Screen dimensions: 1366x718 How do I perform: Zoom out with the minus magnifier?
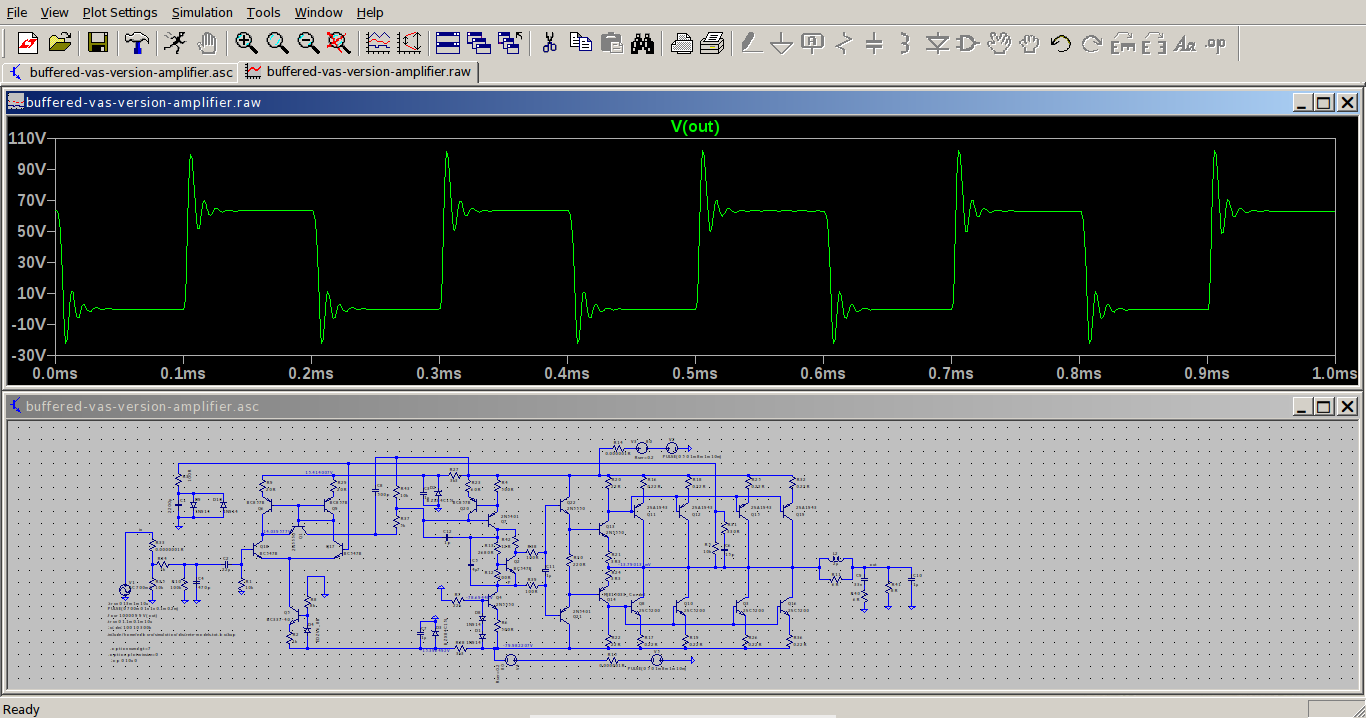[x=308, y=43]
